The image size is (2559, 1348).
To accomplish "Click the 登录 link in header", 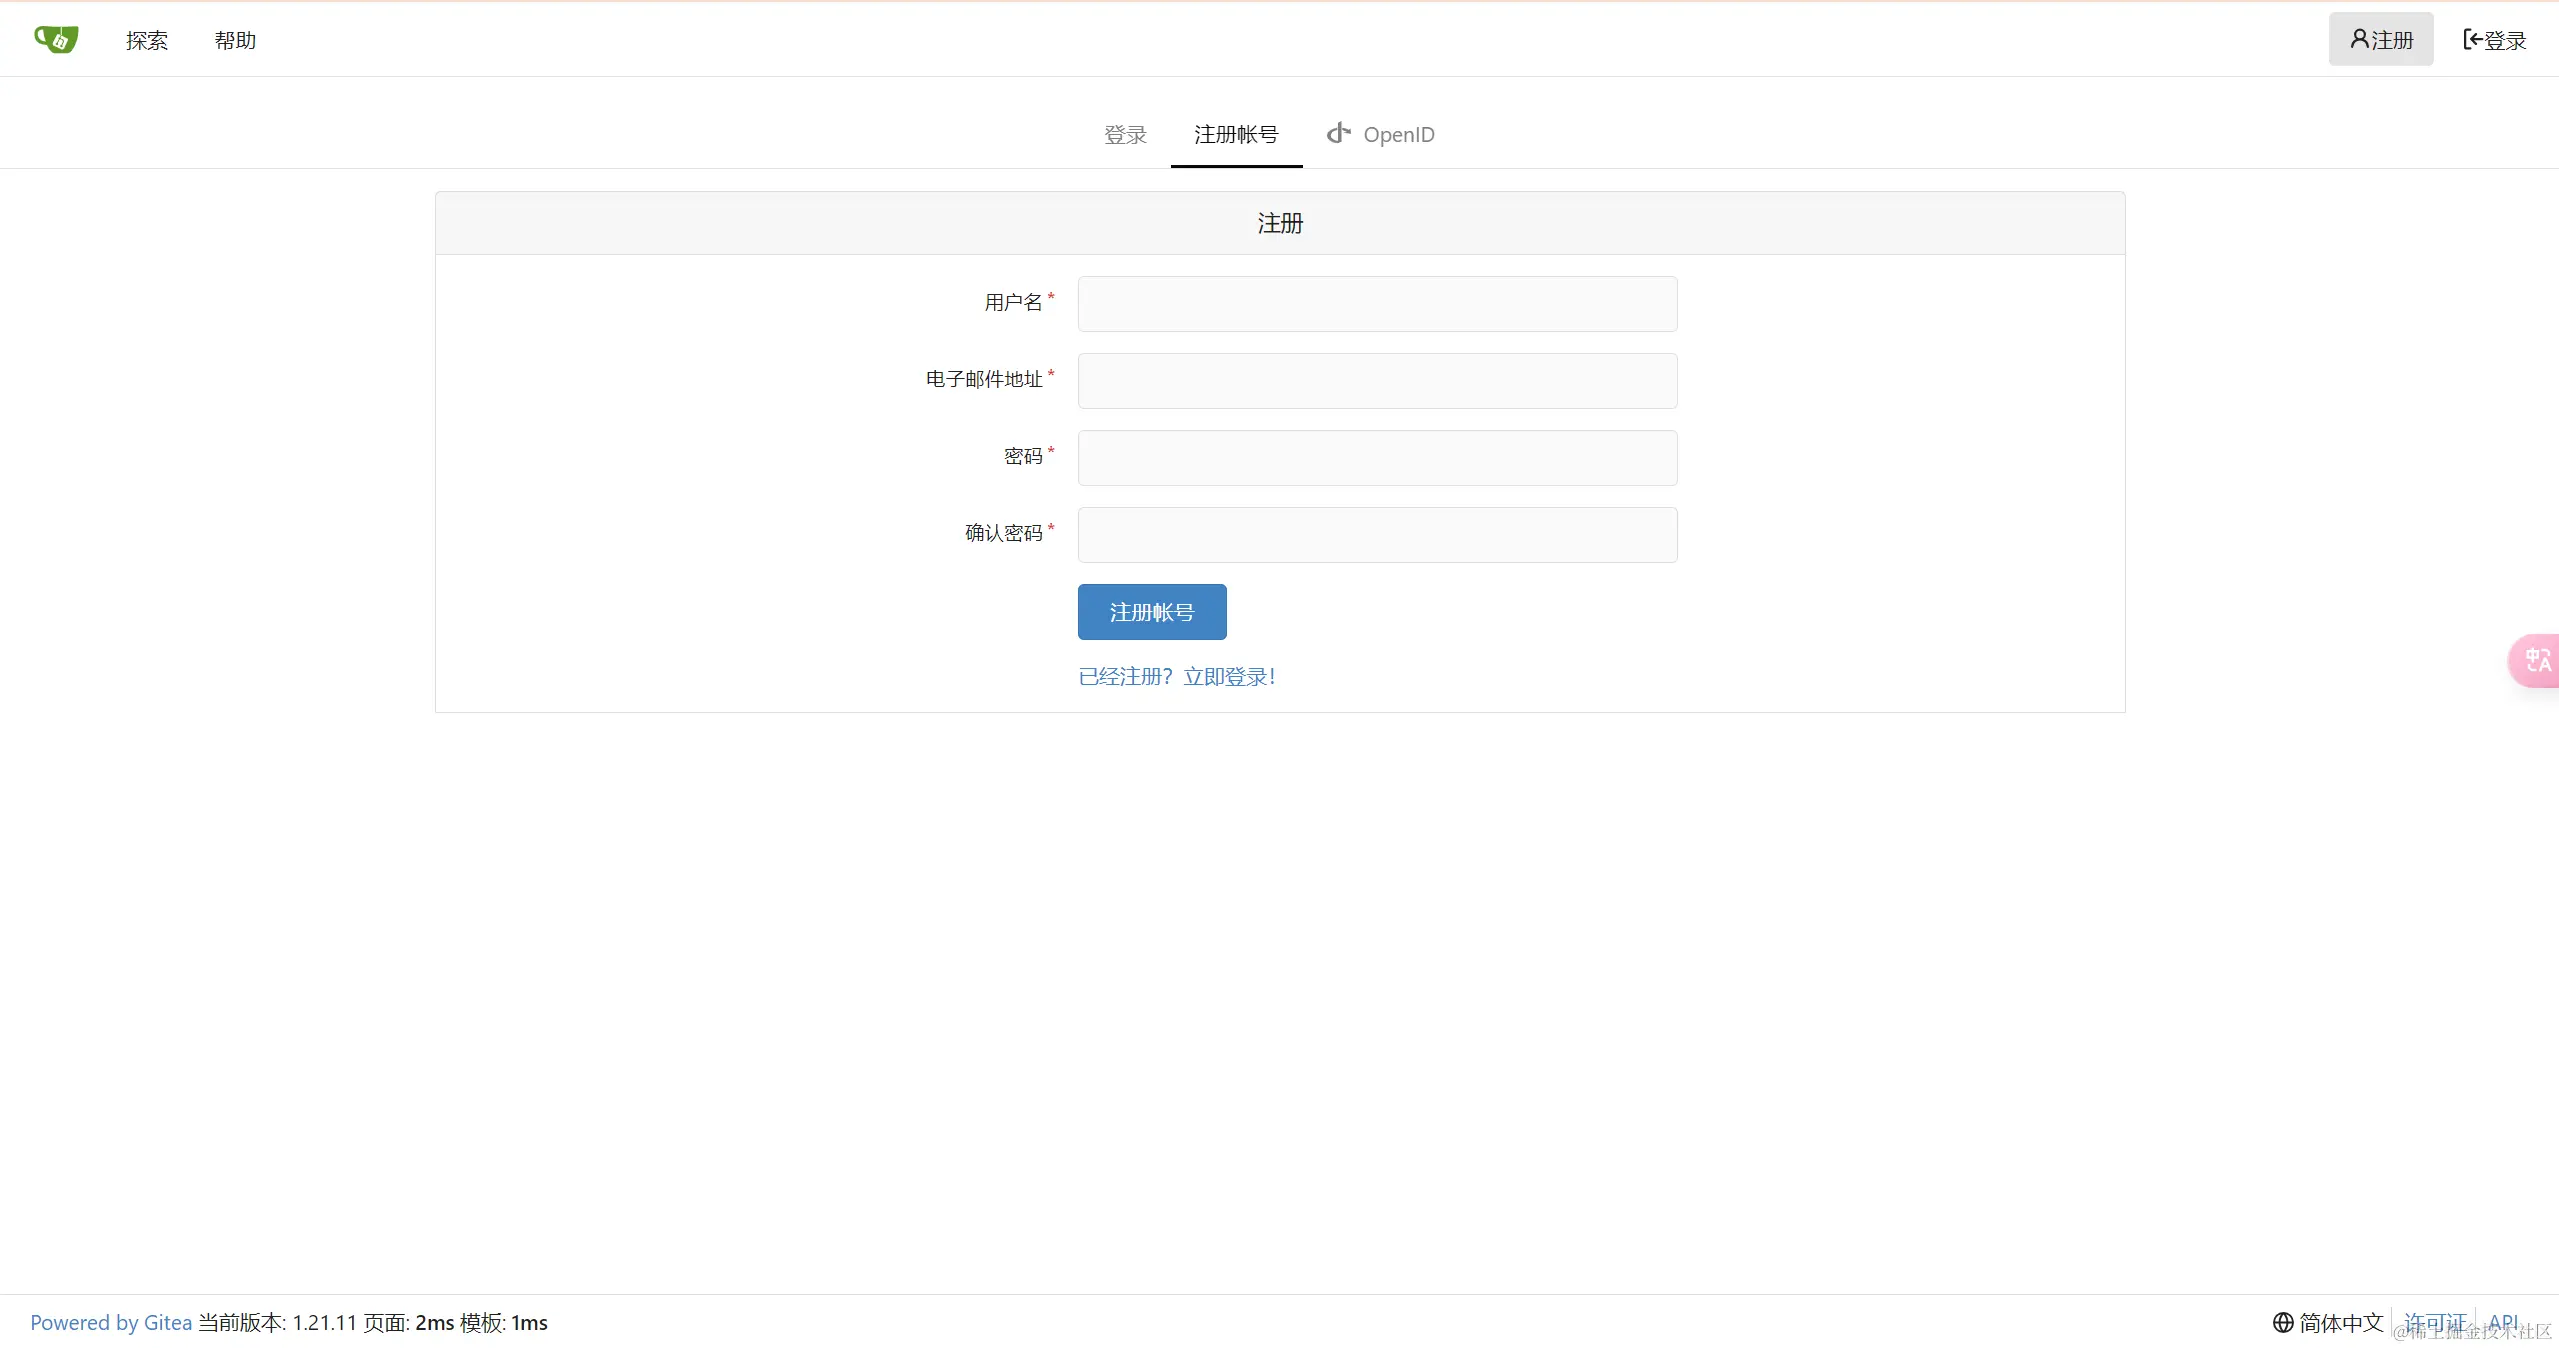I will coord(2494,40).
